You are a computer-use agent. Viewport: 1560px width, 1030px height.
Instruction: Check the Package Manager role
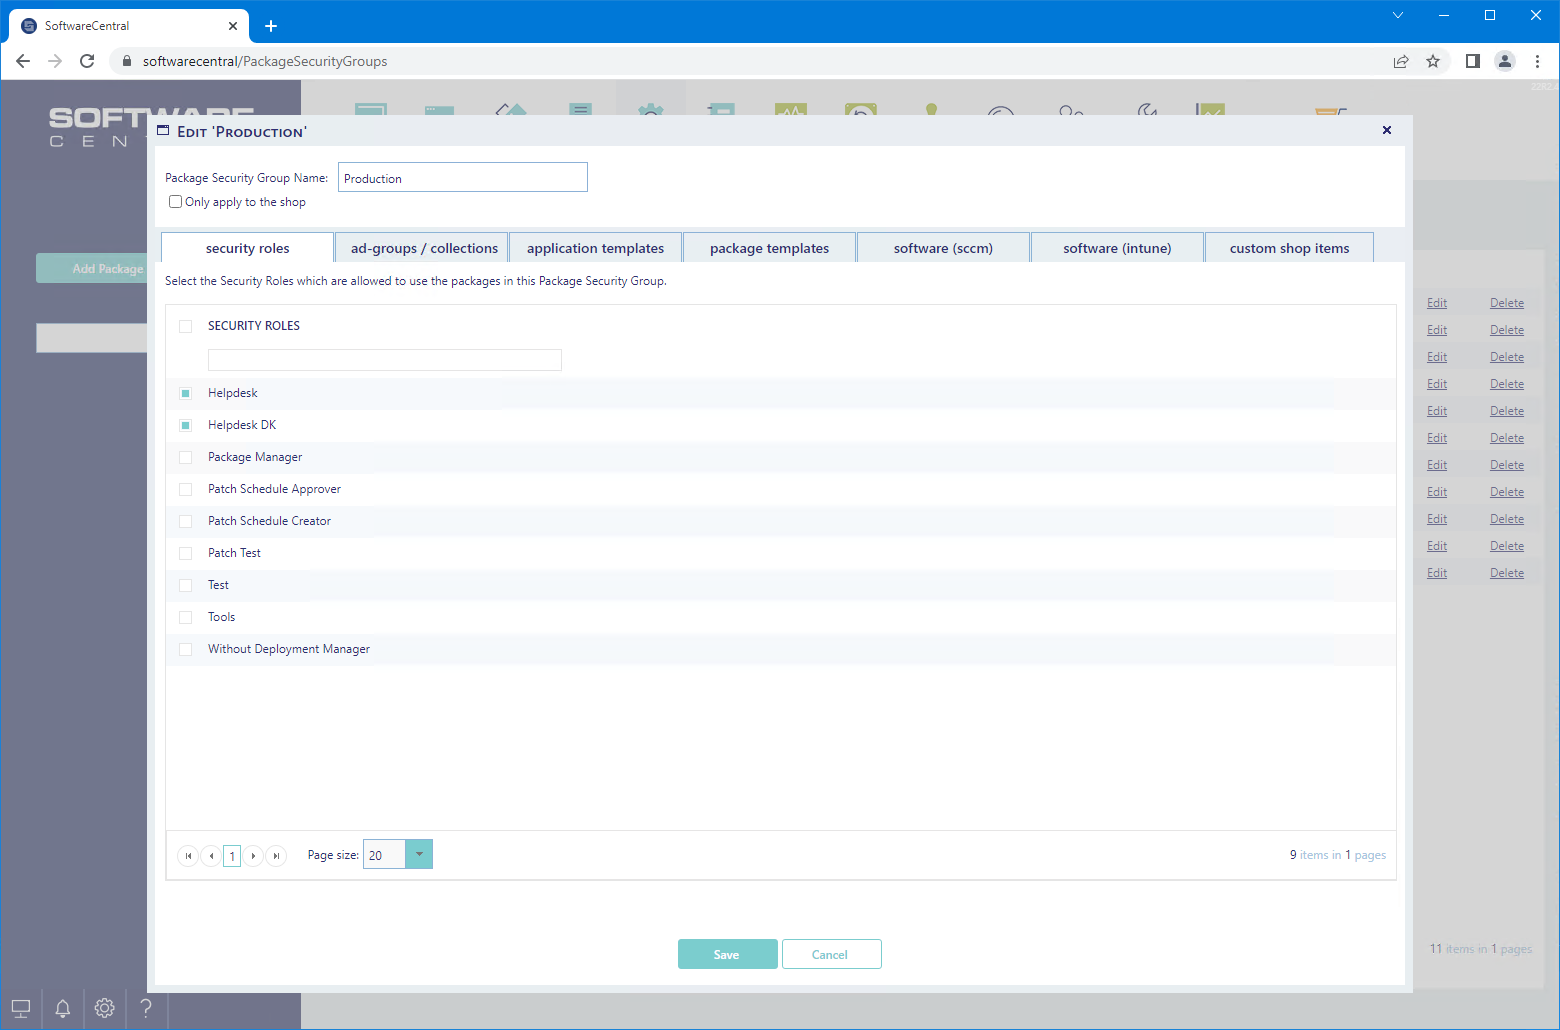click(x=185, y=457)
